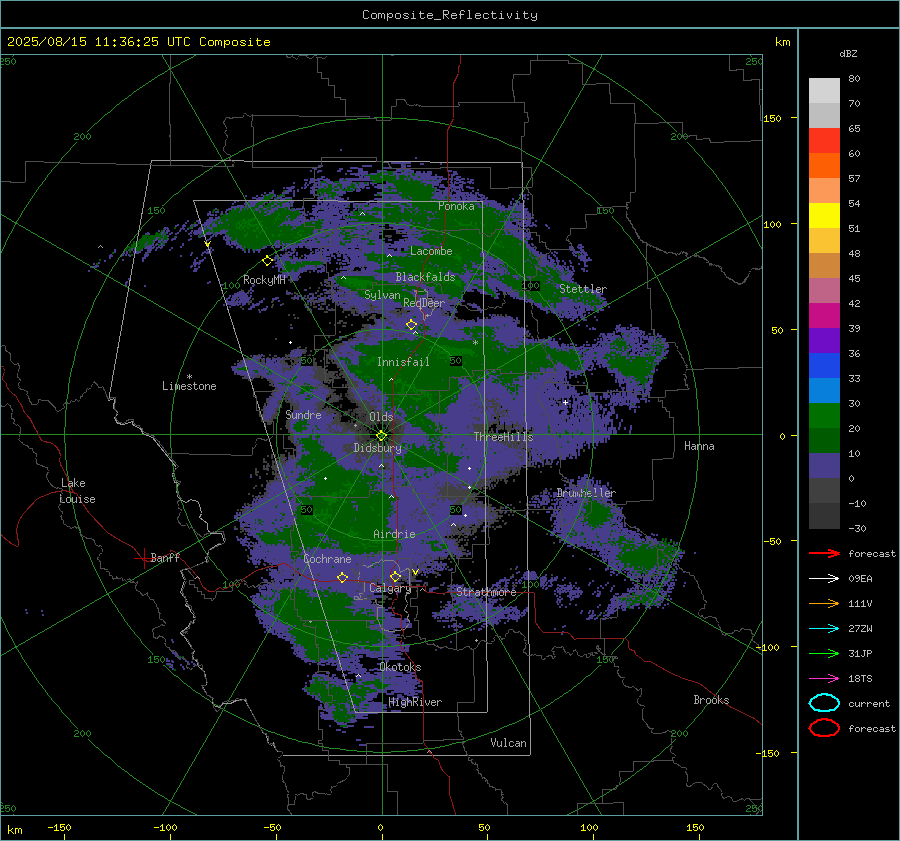Click the Blackfalds city label

pyautogui.click(x=425, y=277)
